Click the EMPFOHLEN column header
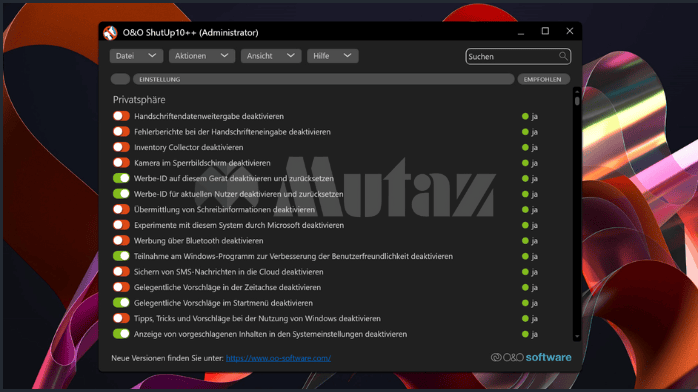Image resolution: width=698 pixels, height=392 pixels. (543, 79)
